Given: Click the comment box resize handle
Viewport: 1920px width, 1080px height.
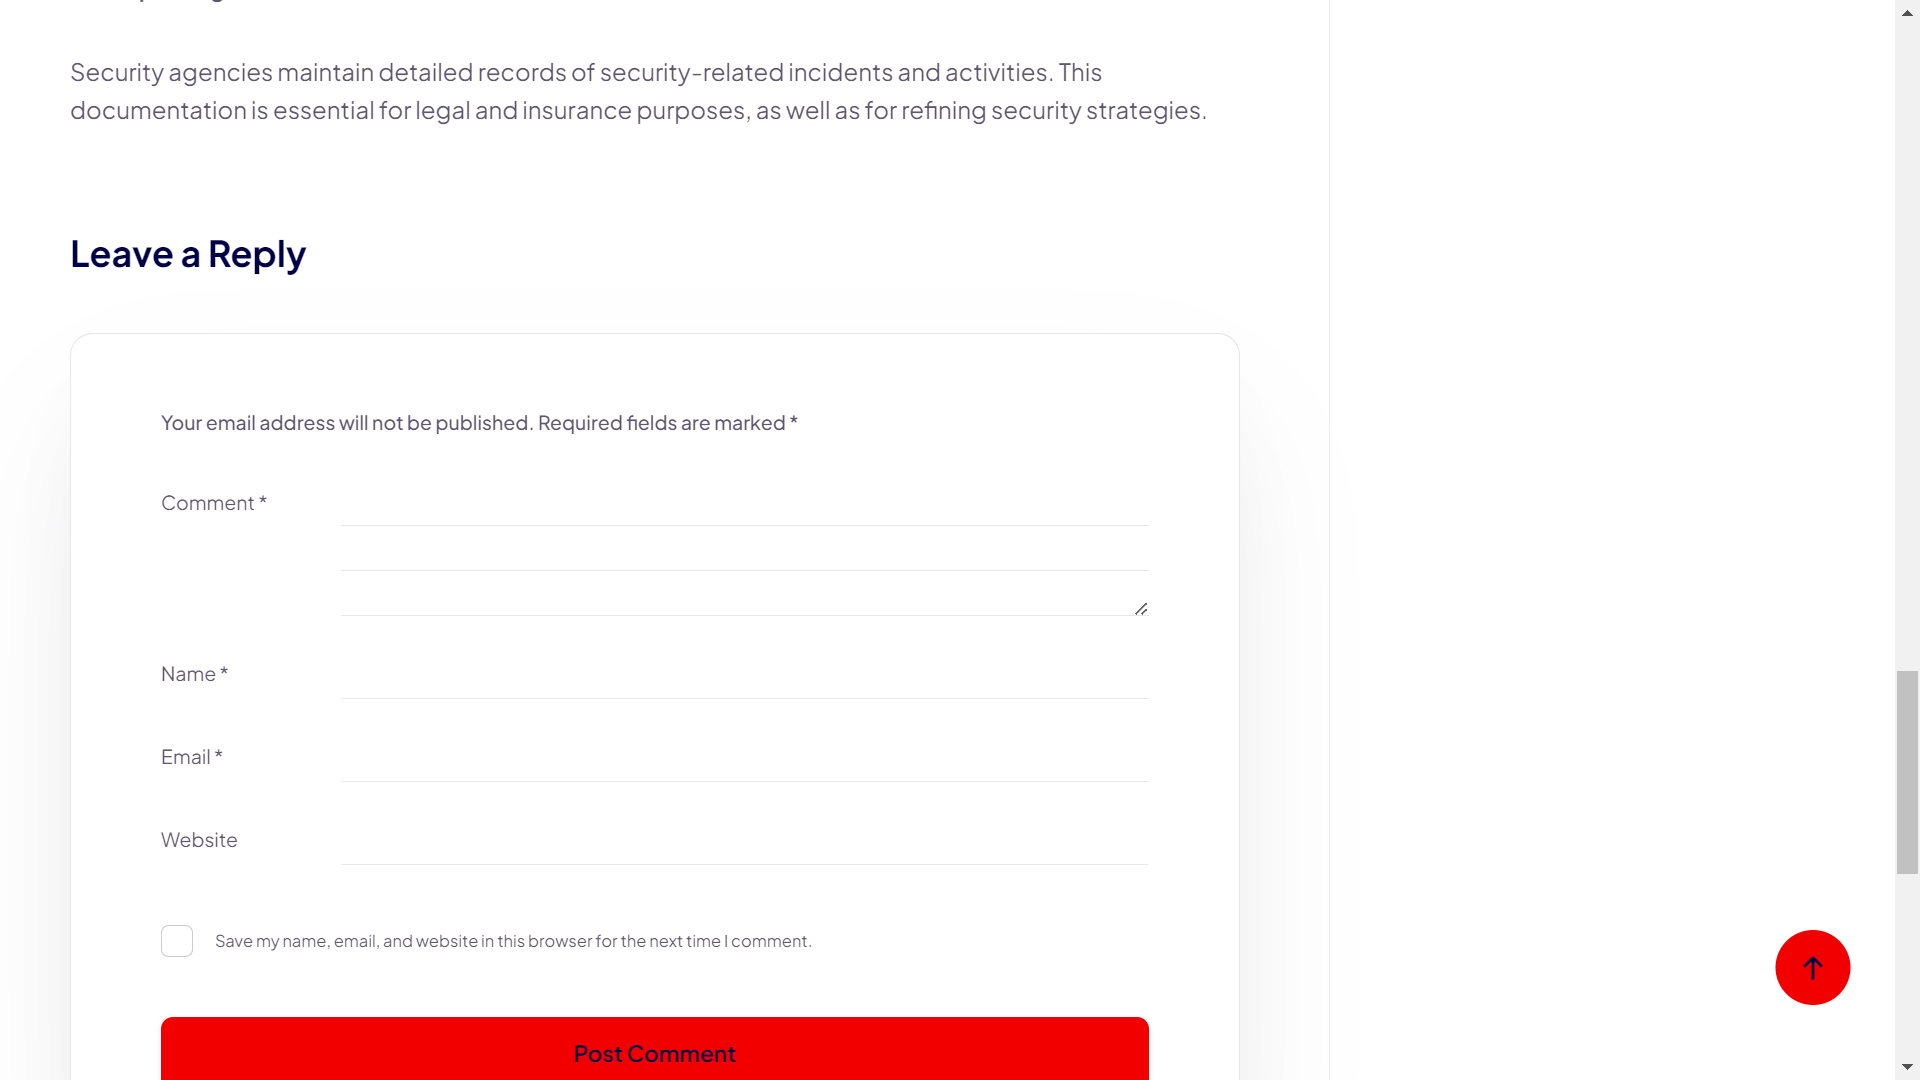Looking at the screenshot, I should pyautogui.click(x=1141, y=608).
